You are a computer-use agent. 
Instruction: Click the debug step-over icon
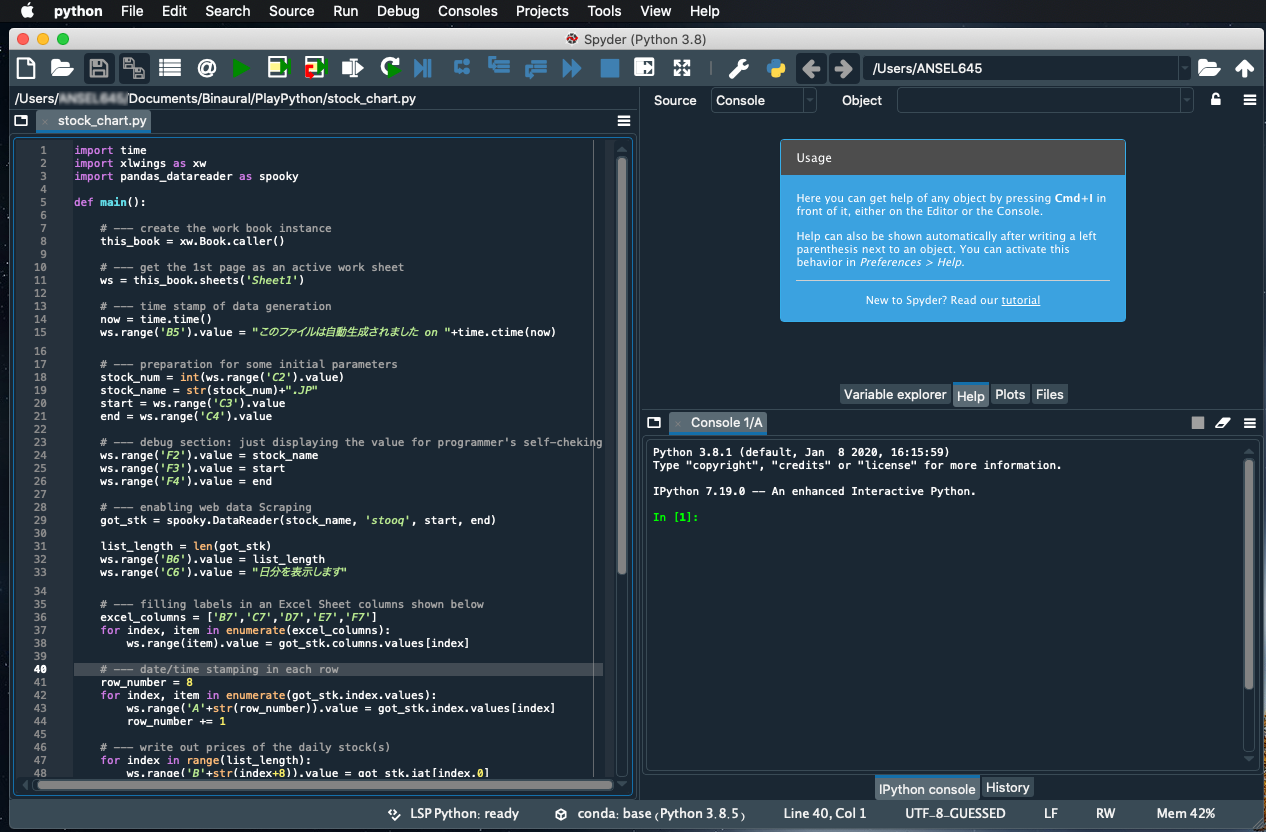[462, 68]
